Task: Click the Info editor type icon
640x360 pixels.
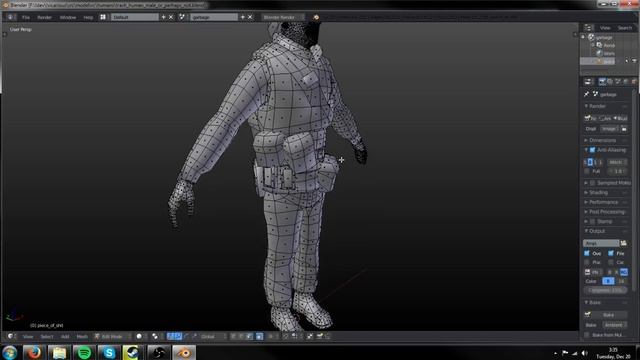Action: pyautogui.click(x=11, y=17)
